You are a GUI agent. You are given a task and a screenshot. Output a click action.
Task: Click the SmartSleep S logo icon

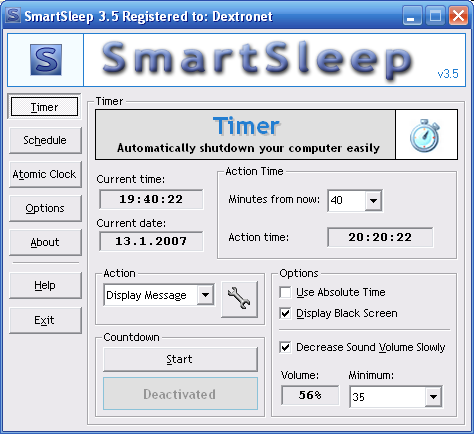tap(46, 60)
